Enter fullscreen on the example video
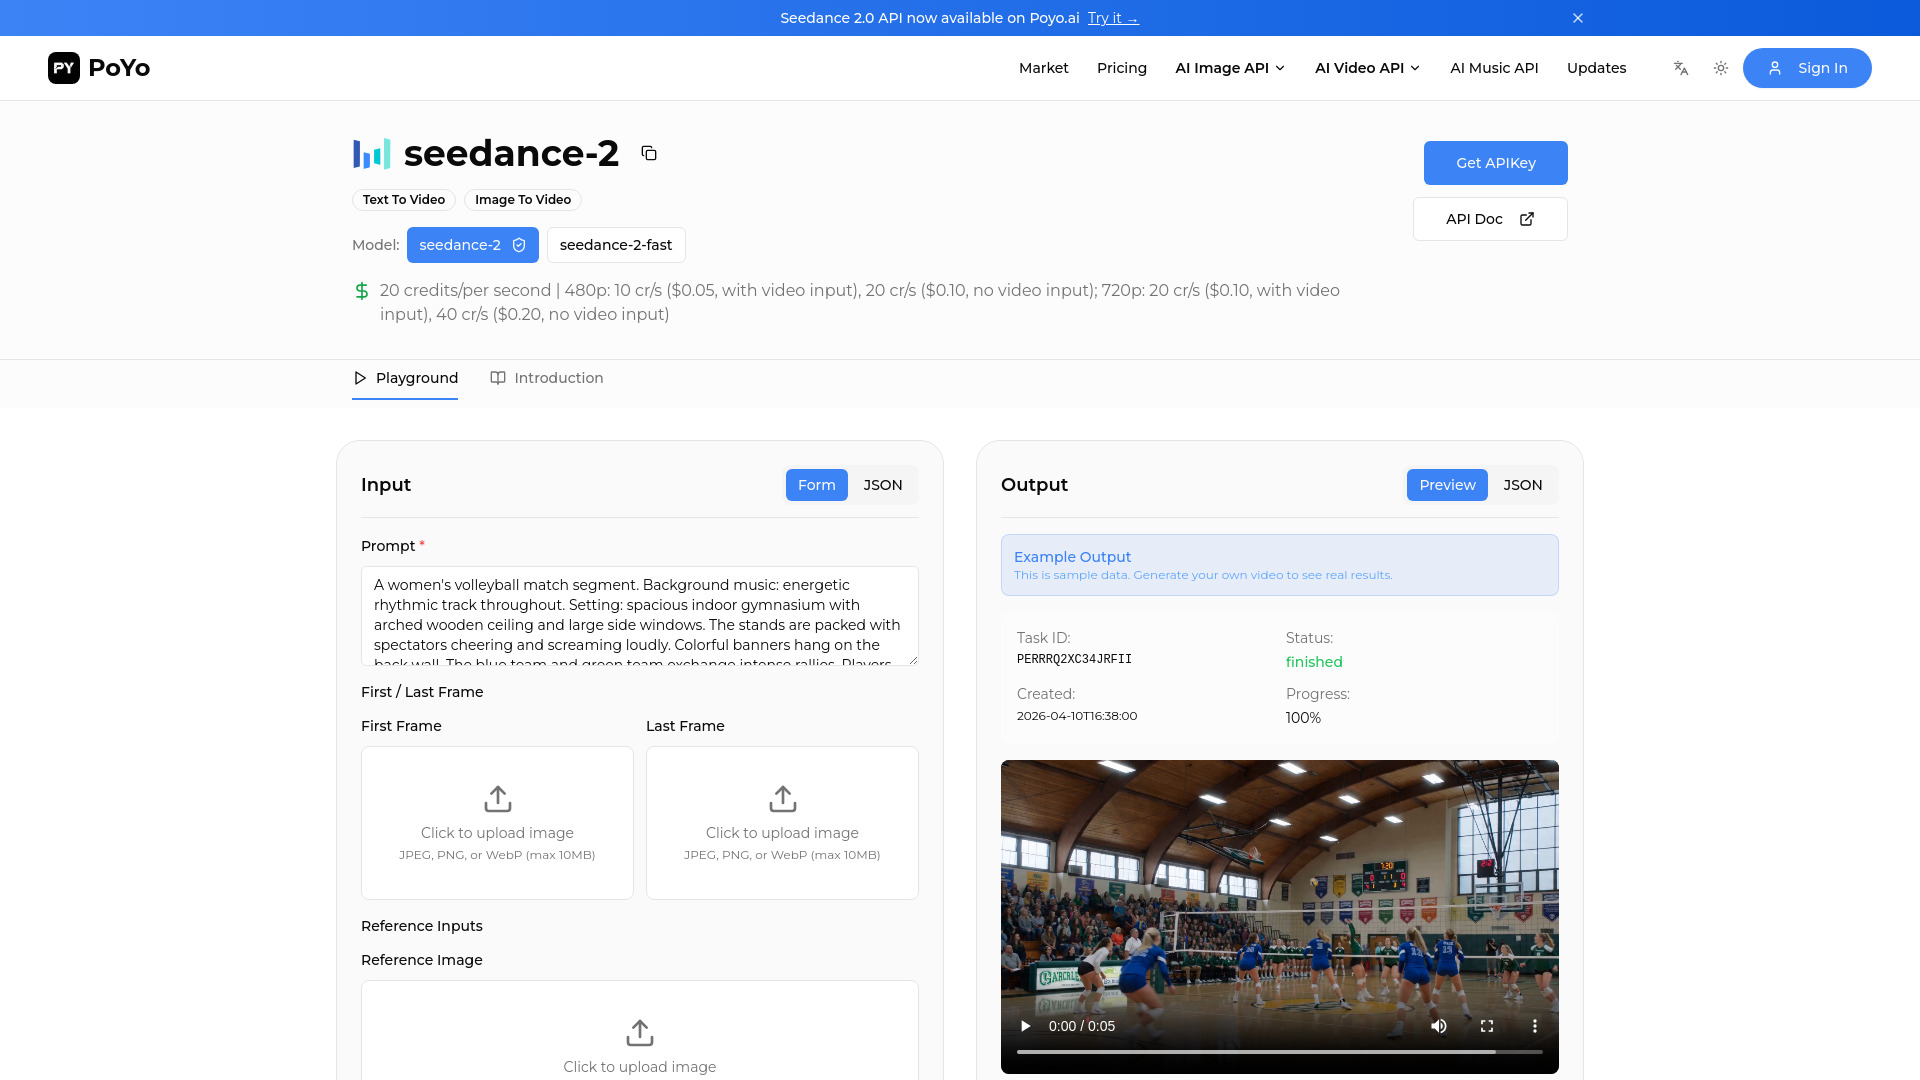This screenshot has width=1920, height=1080. click(1487, 1026)
